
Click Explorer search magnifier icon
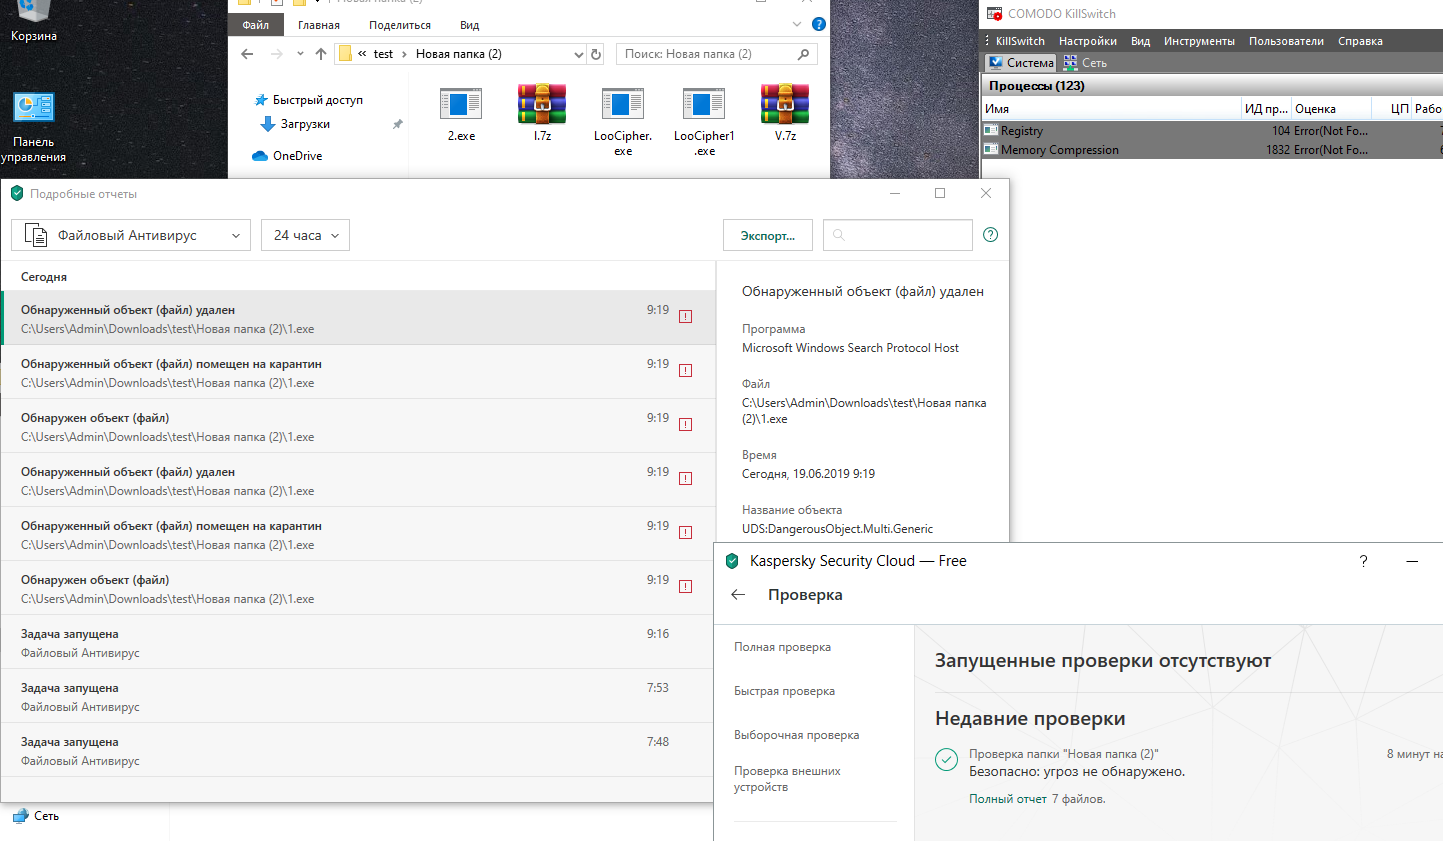803,54
